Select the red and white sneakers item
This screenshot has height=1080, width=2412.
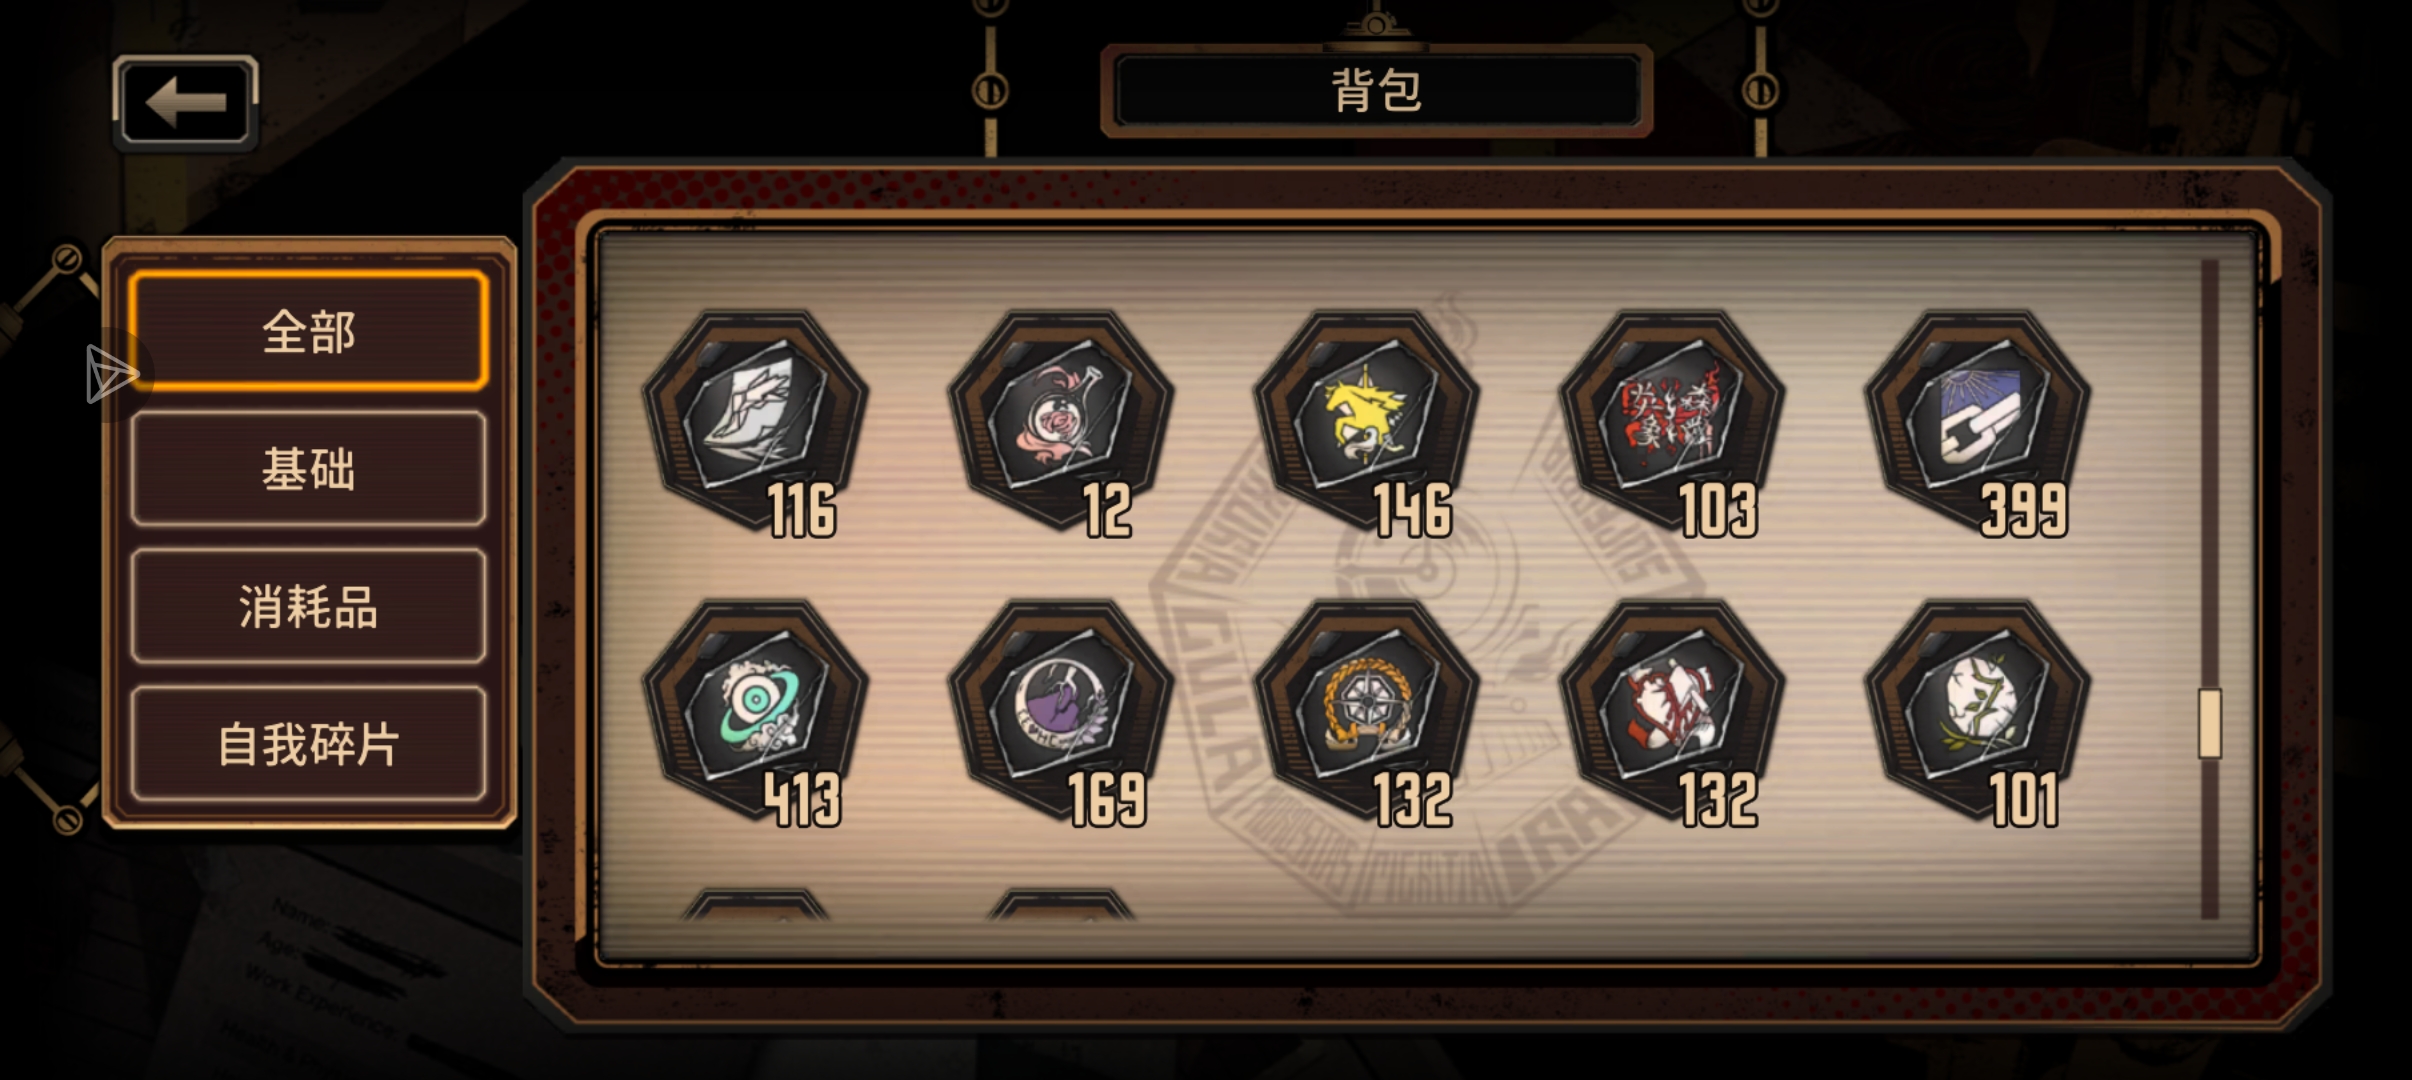(1673, 712)
